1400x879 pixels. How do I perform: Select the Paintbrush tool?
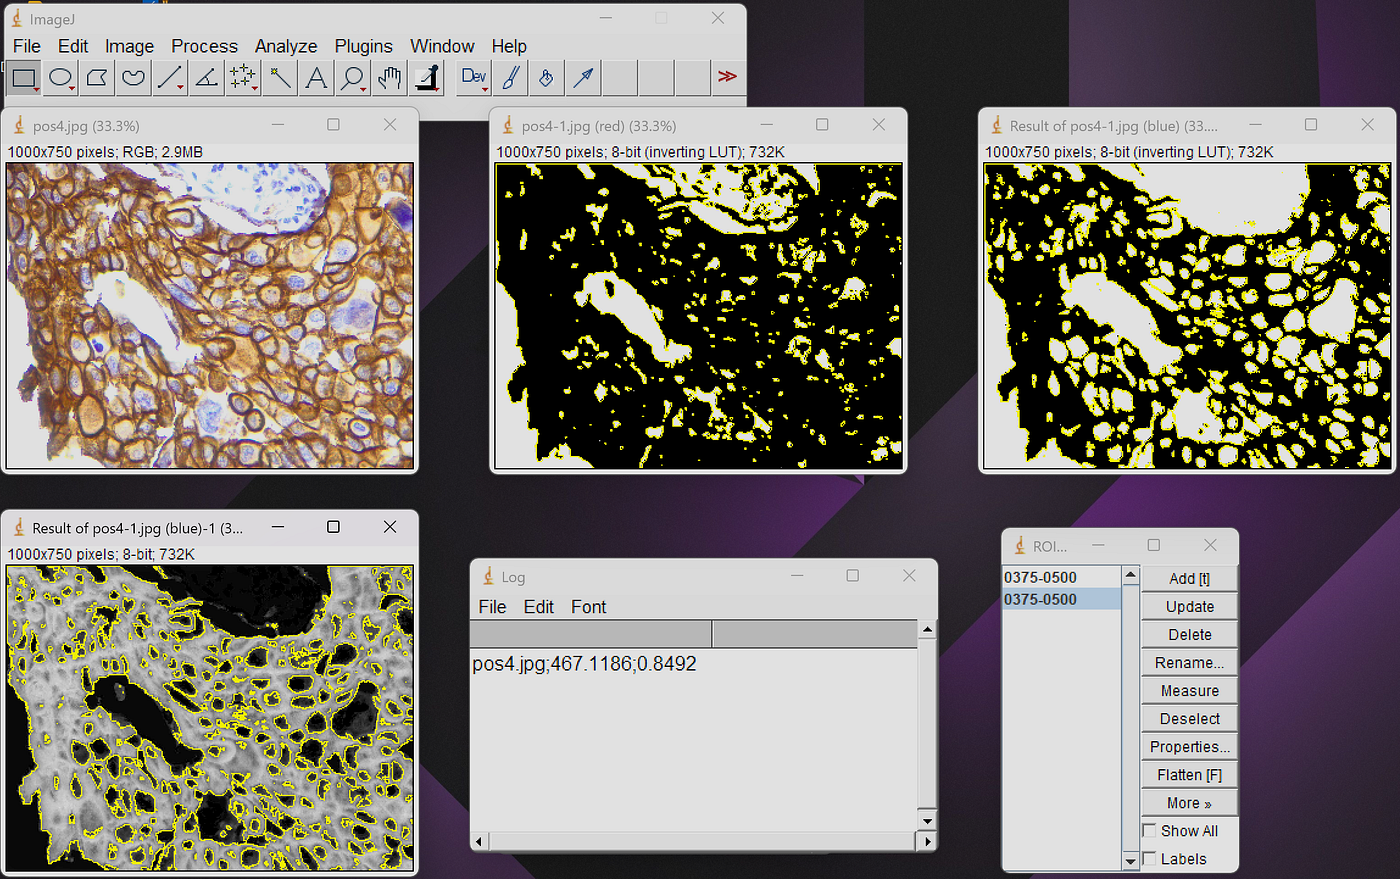click(509, 77)
